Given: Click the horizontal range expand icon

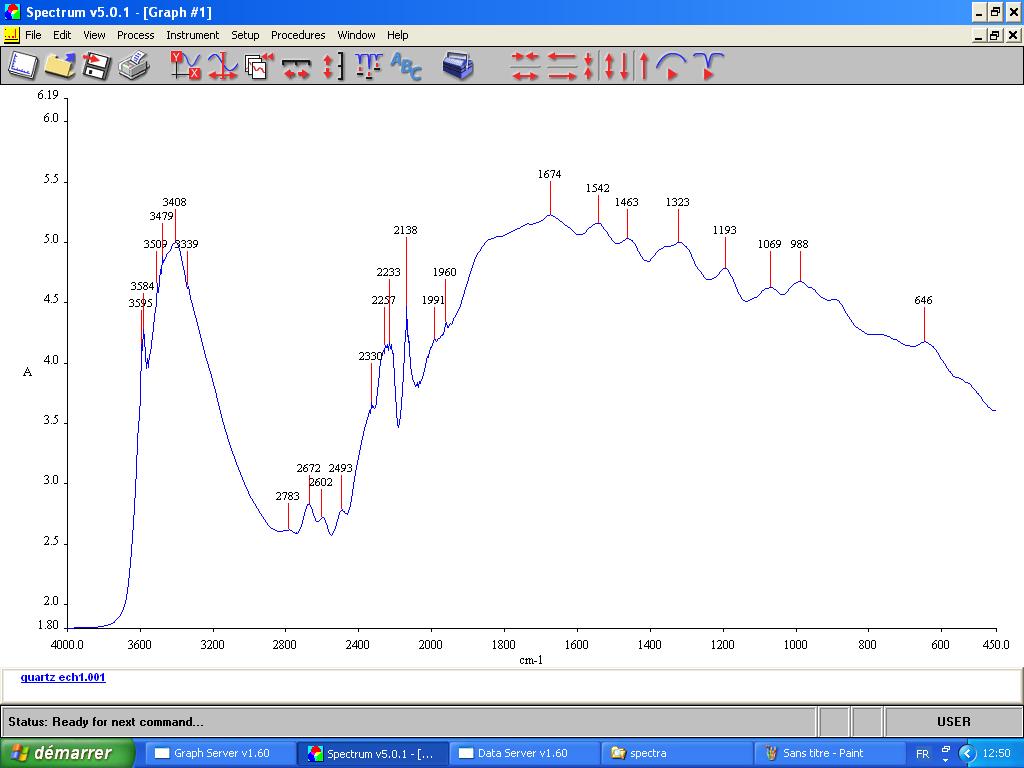Looking at the screenshot, I should coord(296,66).
